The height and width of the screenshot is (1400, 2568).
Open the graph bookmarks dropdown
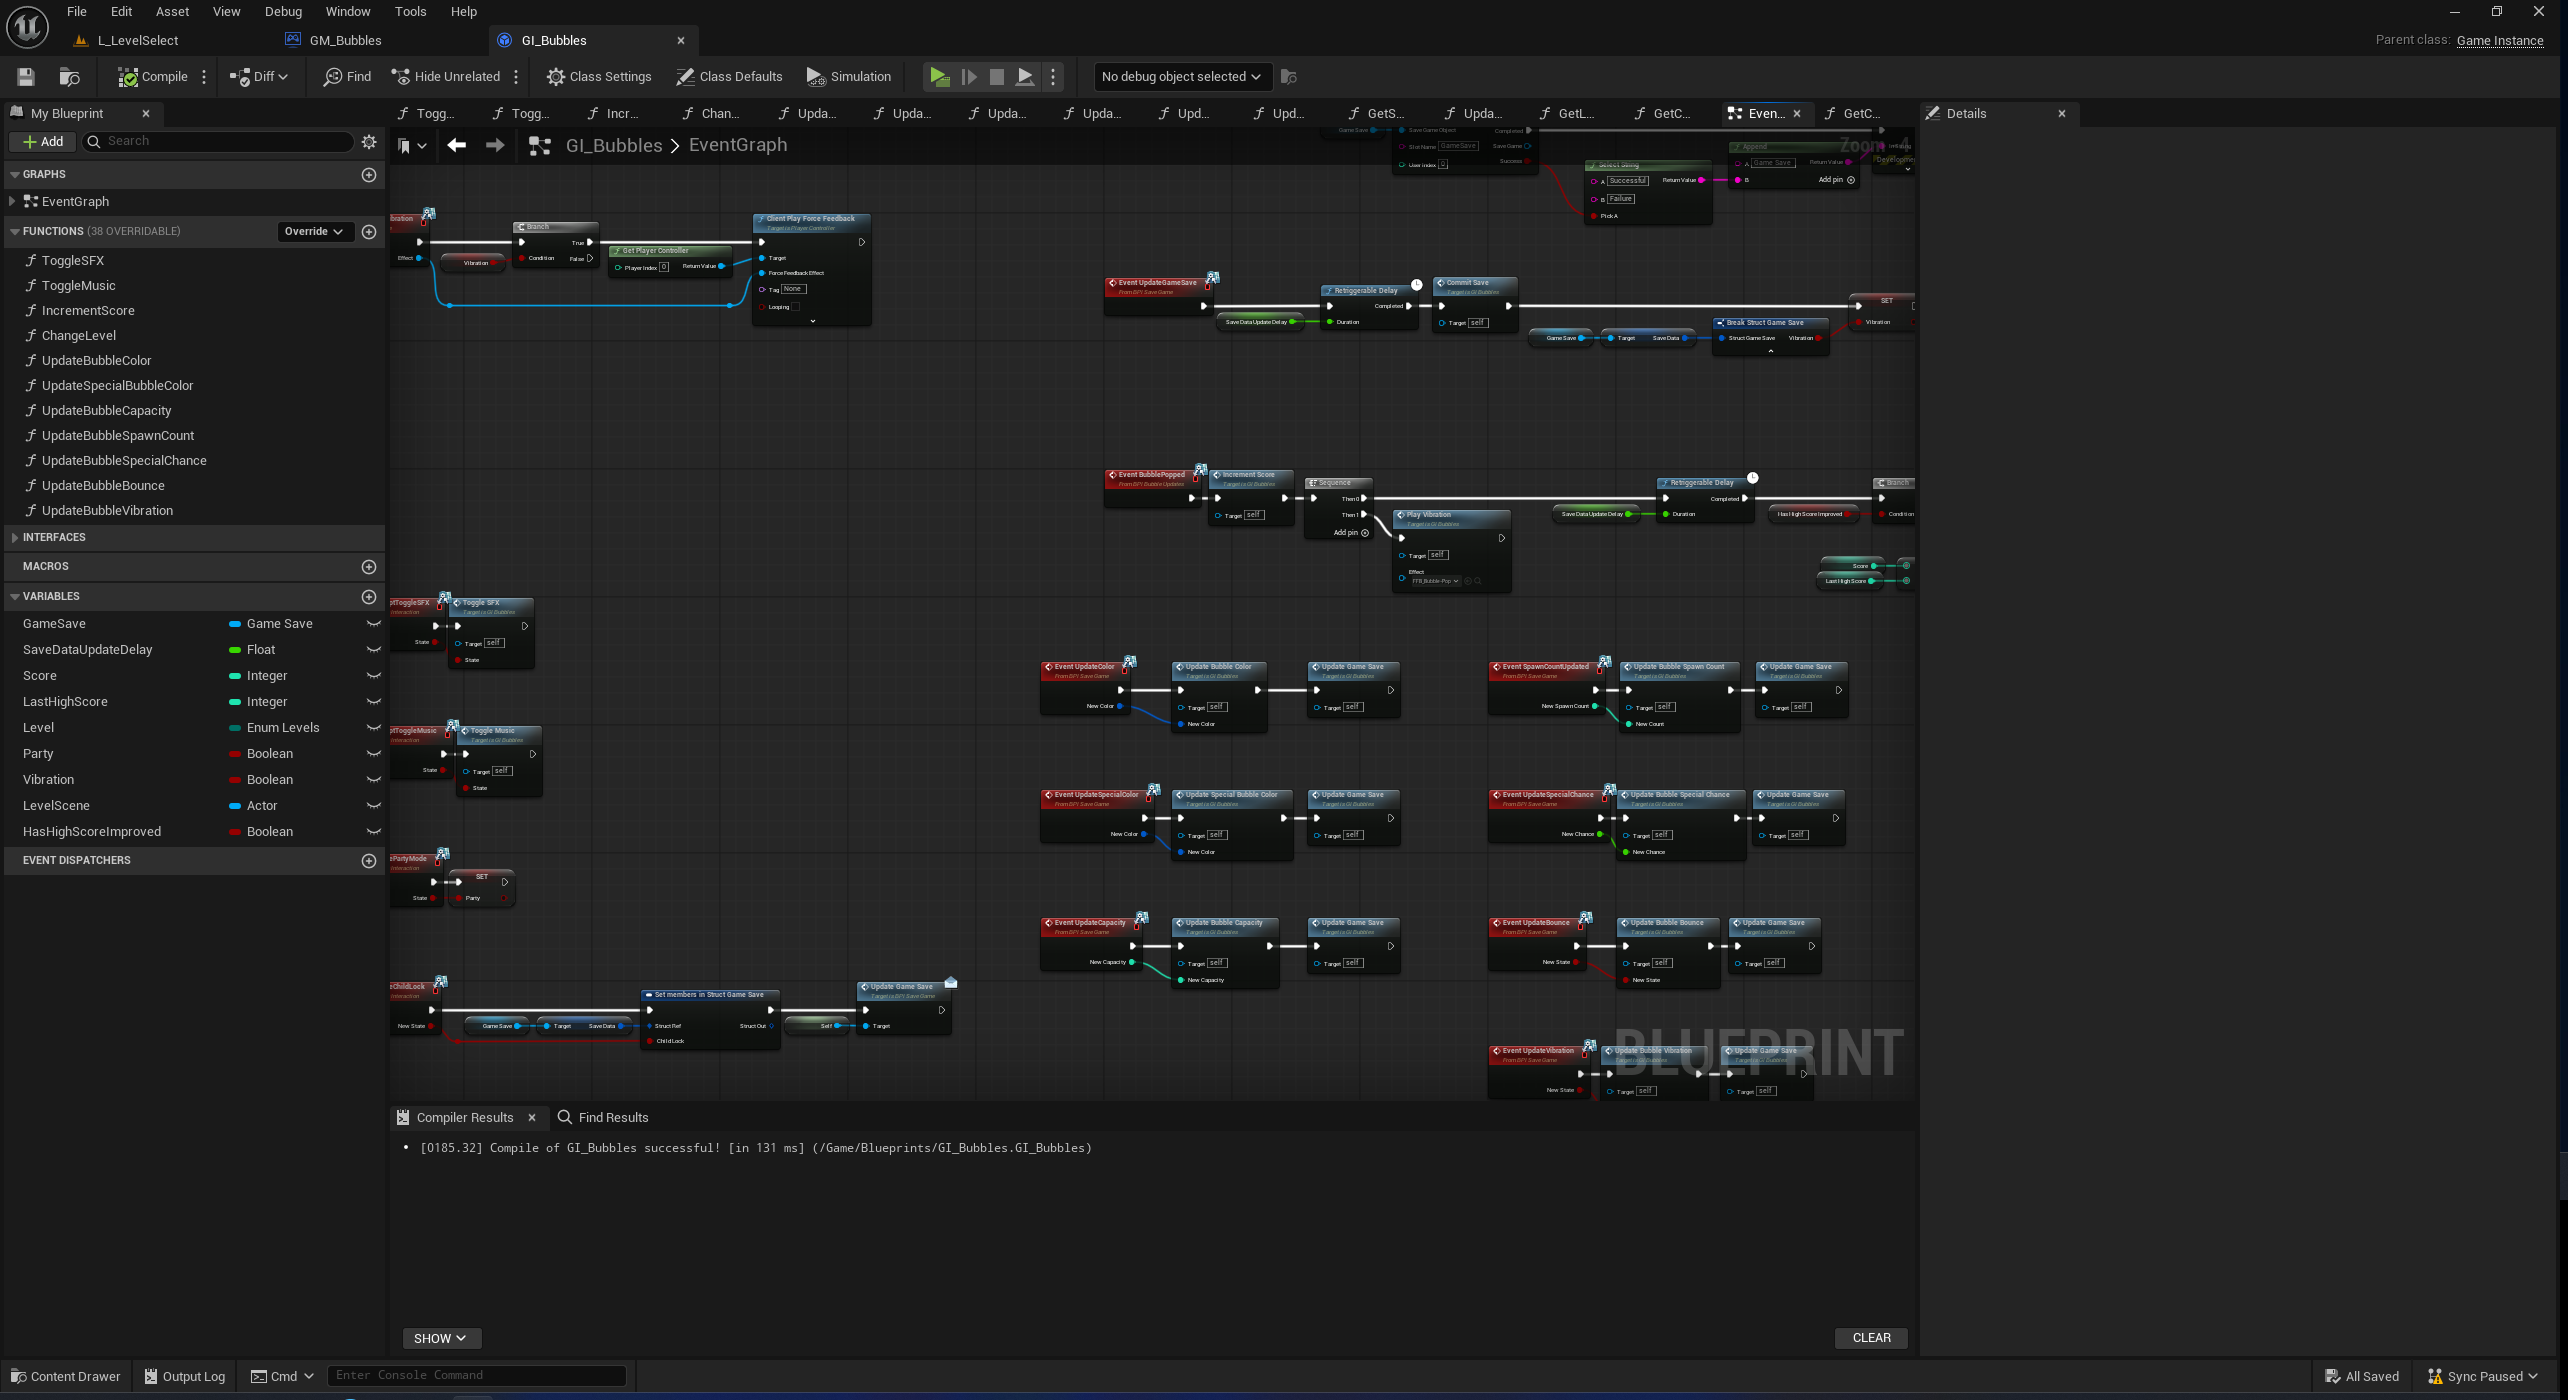click(x=411, y=146)
